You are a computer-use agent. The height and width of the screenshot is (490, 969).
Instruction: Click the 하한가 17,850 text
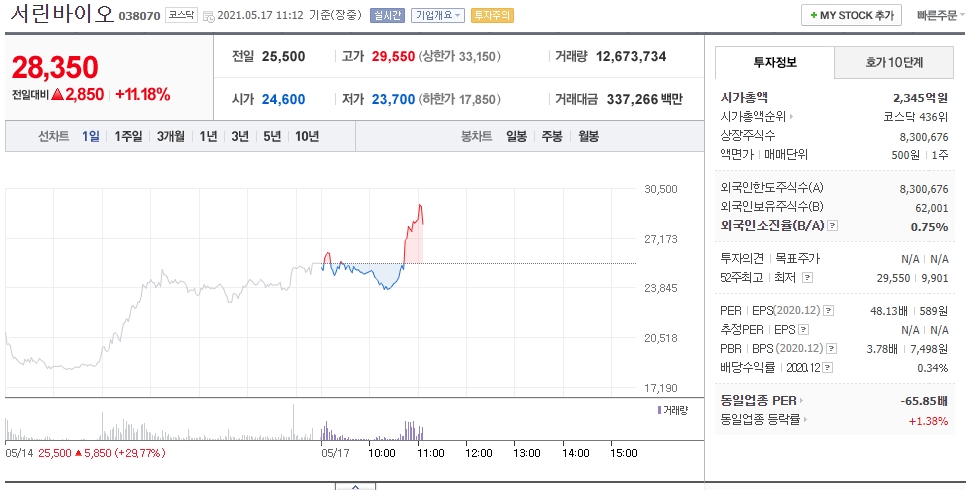click(459, 99)
